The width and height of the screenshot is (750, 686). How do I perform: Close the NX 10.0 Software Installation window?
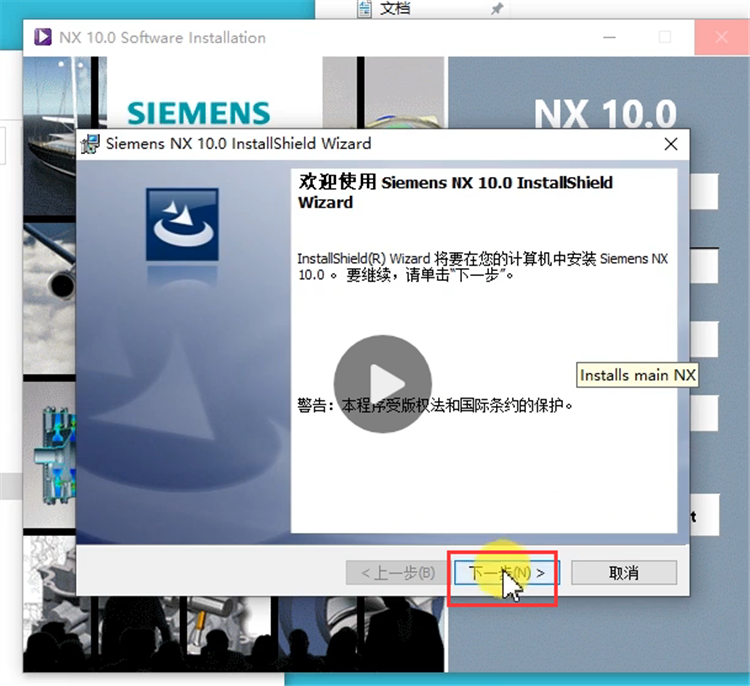pyautogui.click(x=721, y=37)
